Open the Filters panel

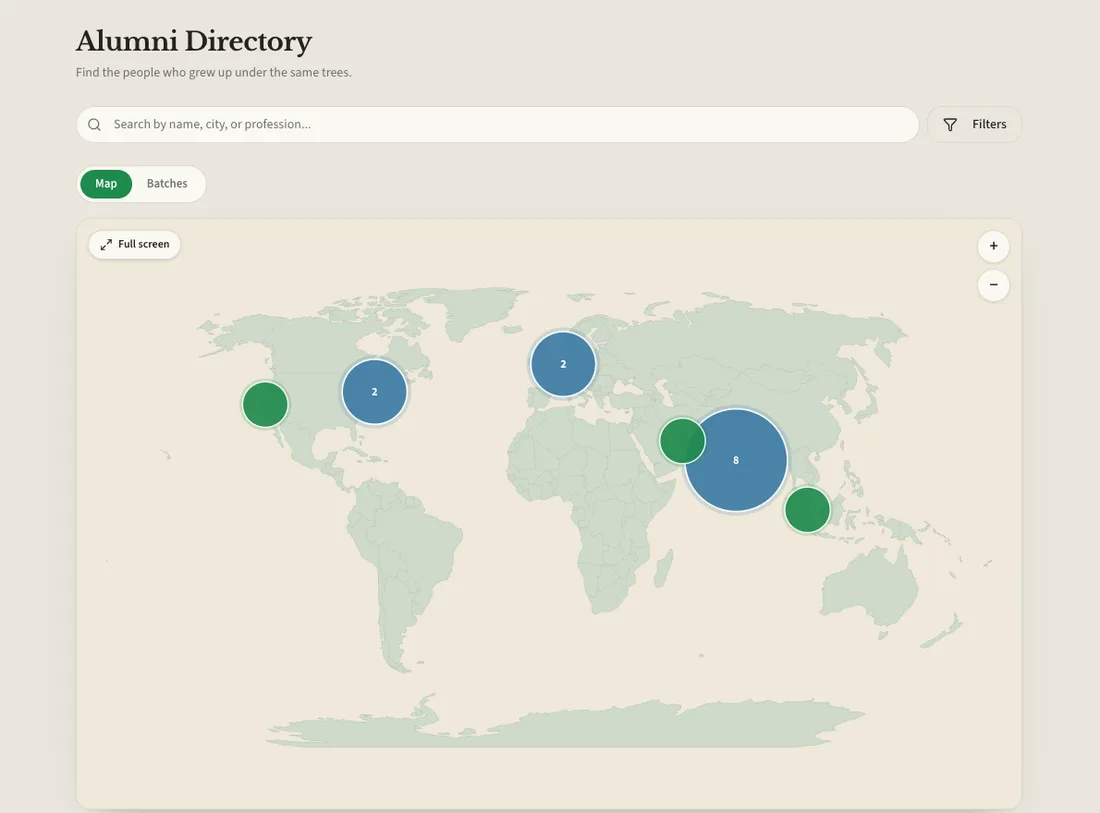coord(974,125)
